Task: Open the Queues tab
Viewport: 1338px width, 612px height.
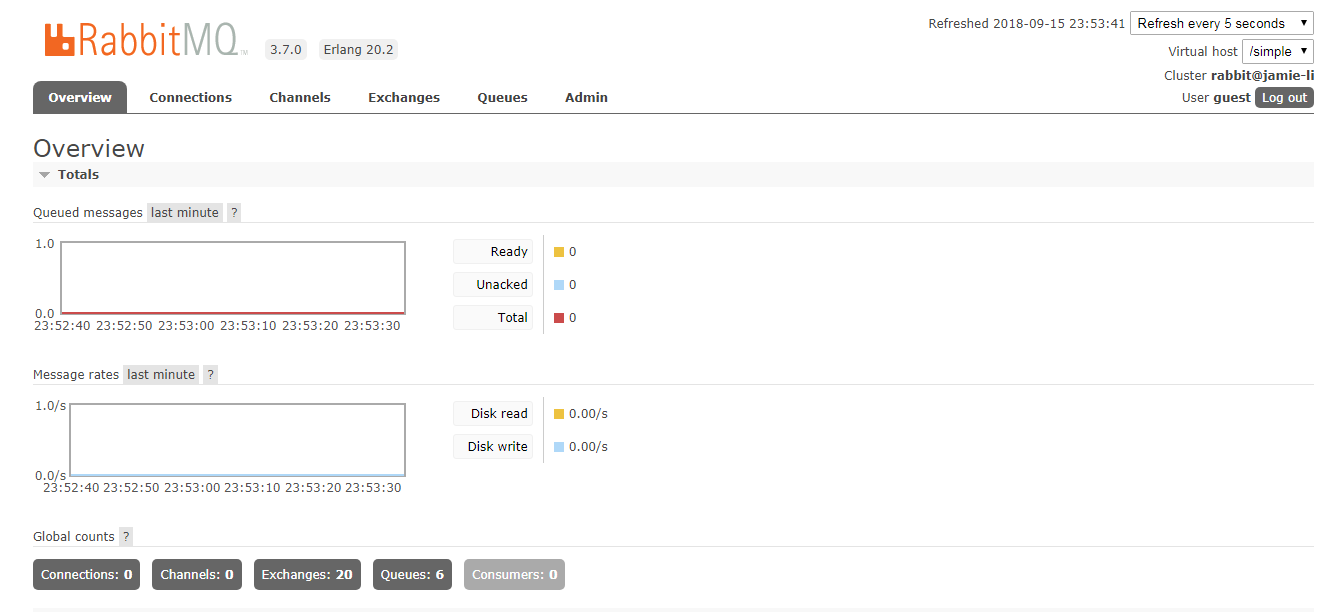Action: click(x=502, y=97)
